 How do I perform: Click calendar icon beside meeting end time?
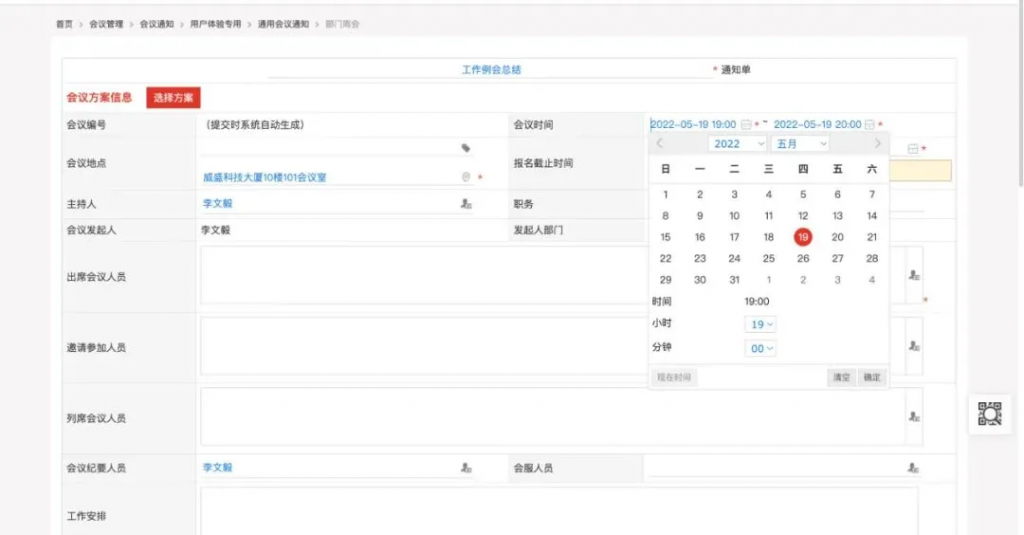(870, 125)
